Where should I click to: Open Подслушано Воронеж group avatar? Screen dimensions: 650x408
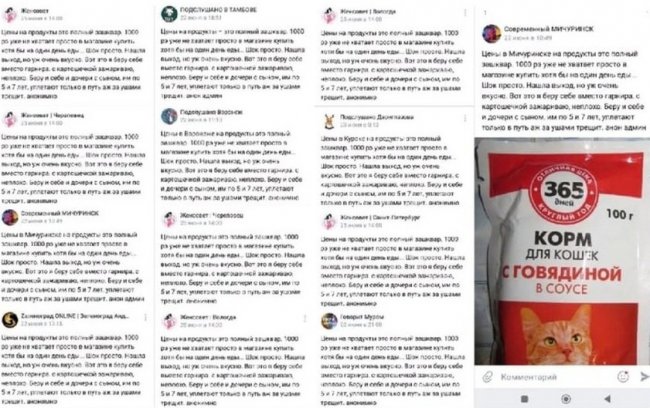[169, 116]
